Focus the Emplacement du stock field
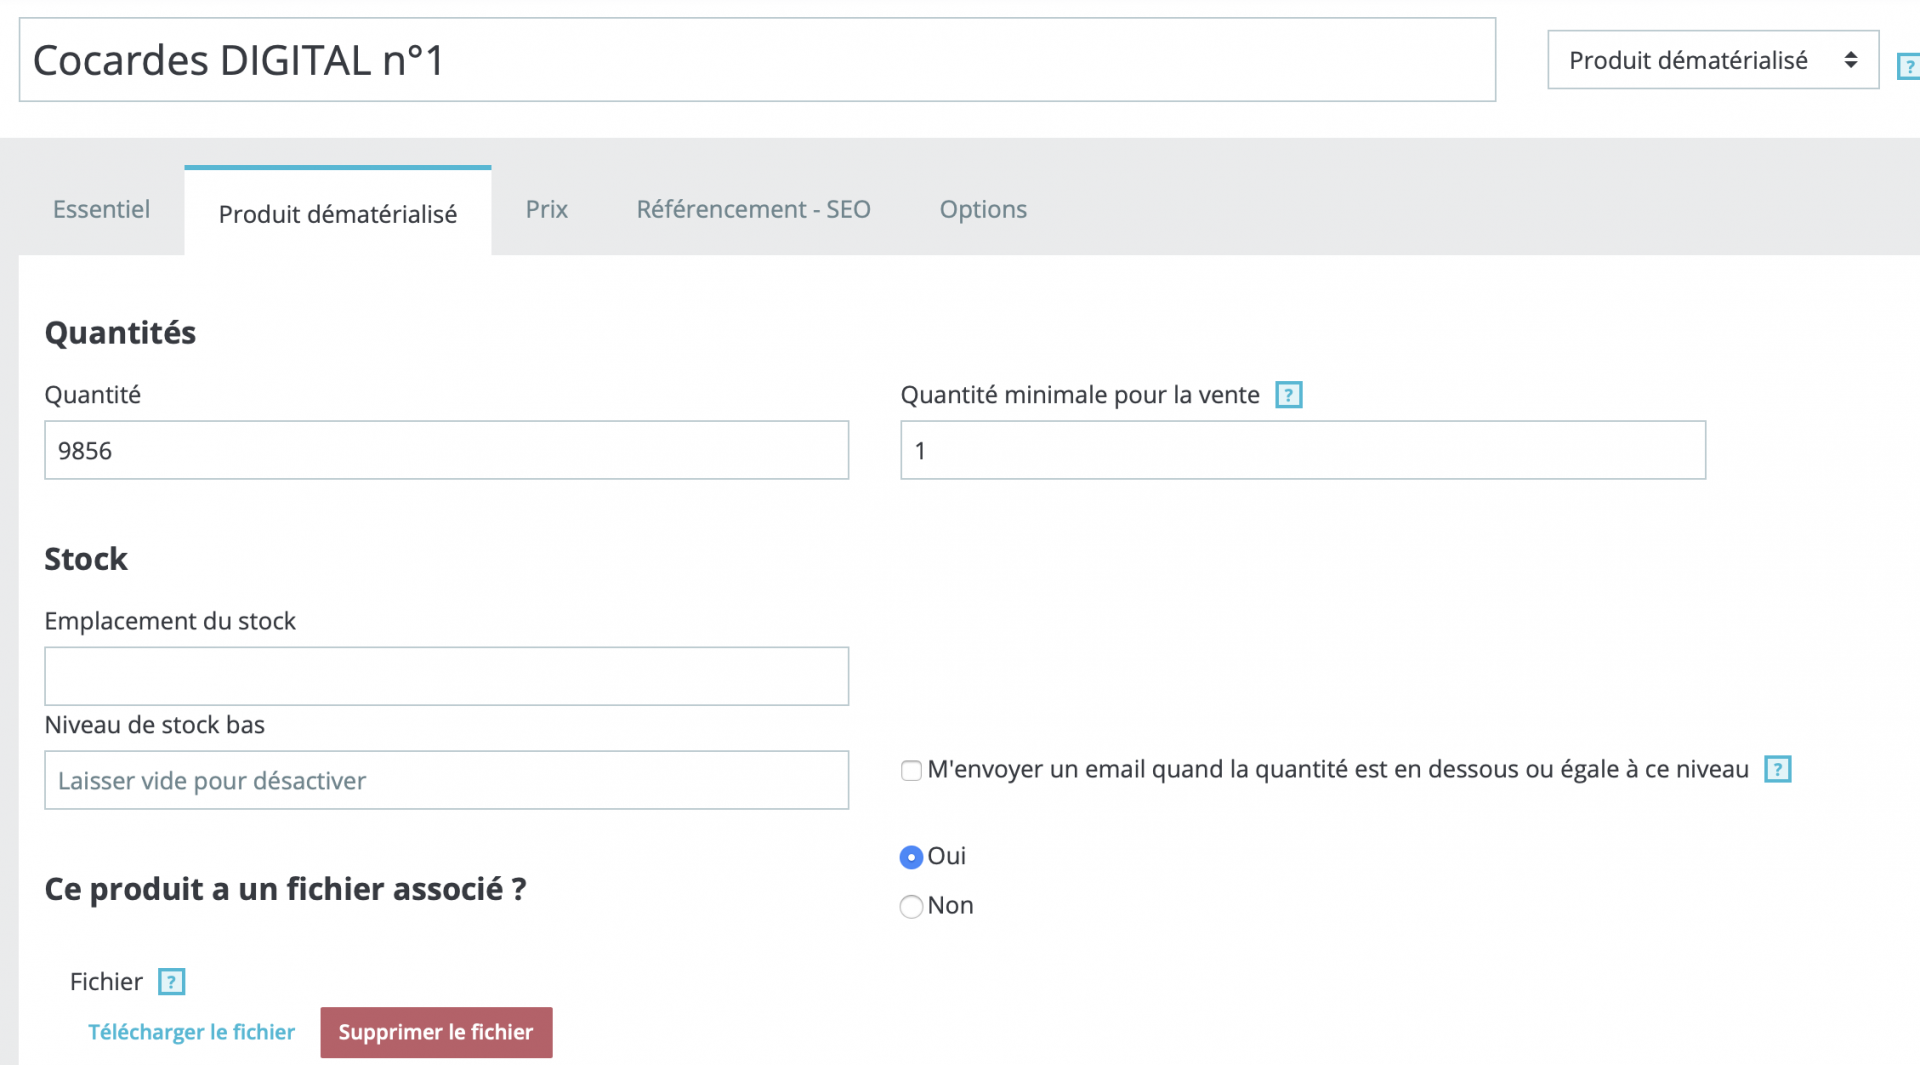Viewport: 1920px width, 1065px height. pos(446,676)
